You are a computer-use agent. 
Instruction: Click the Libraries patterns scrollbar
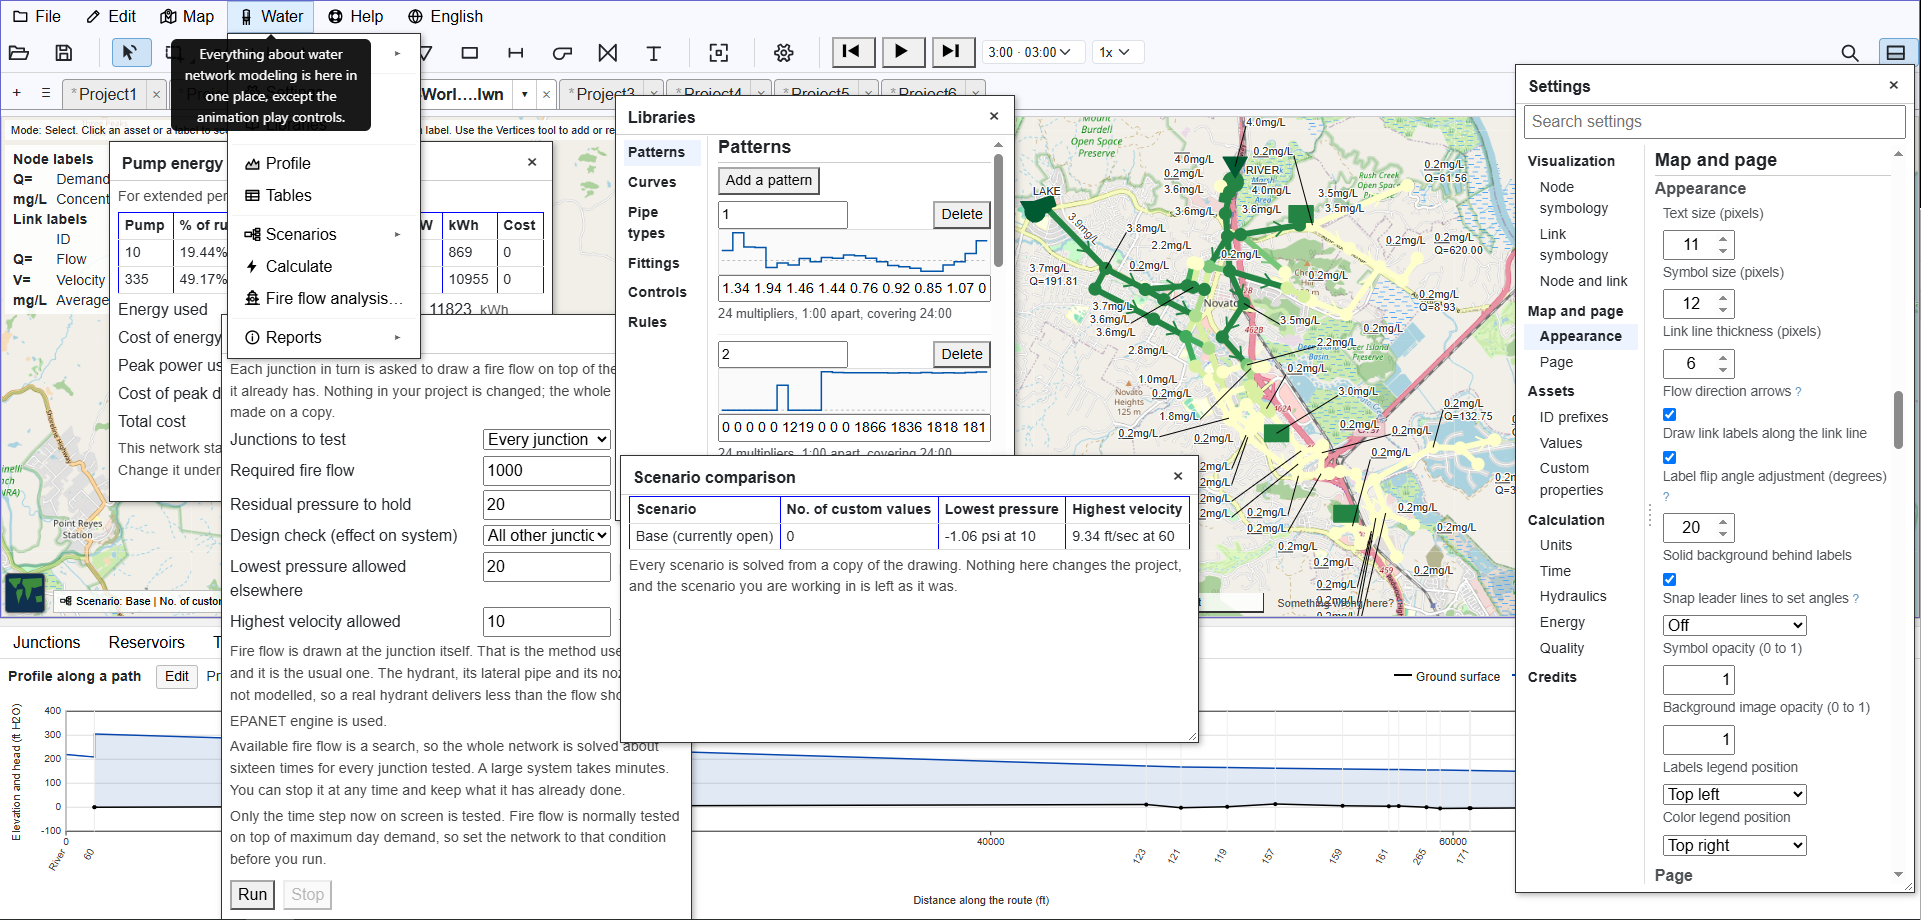pyautogui.click(x=998, y=210)
